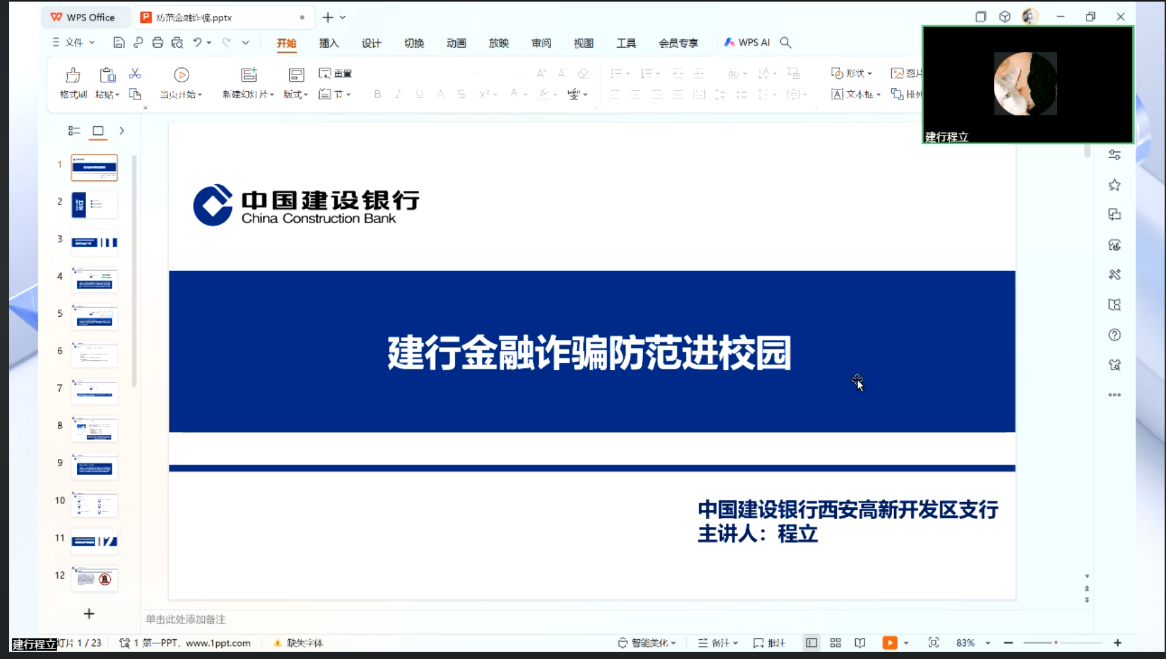This screenshot has width=1166, height=659.
Task: Start slideshow with orange play button
Action: point(889,643)
